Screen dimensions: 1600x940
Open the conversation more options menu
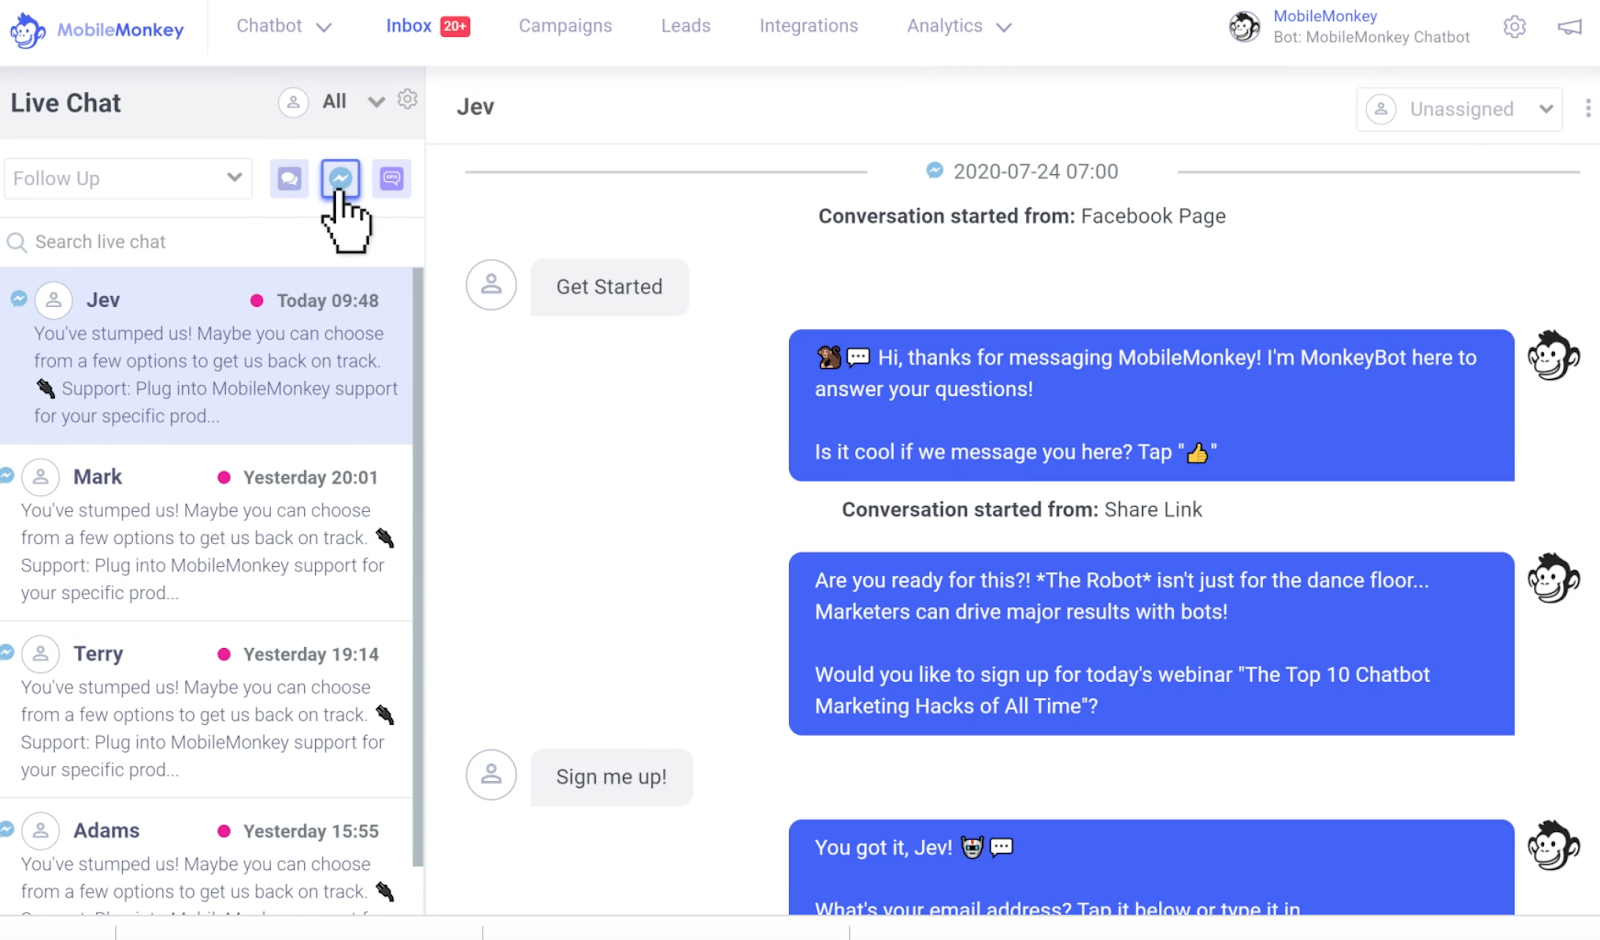click(1588, 108)
